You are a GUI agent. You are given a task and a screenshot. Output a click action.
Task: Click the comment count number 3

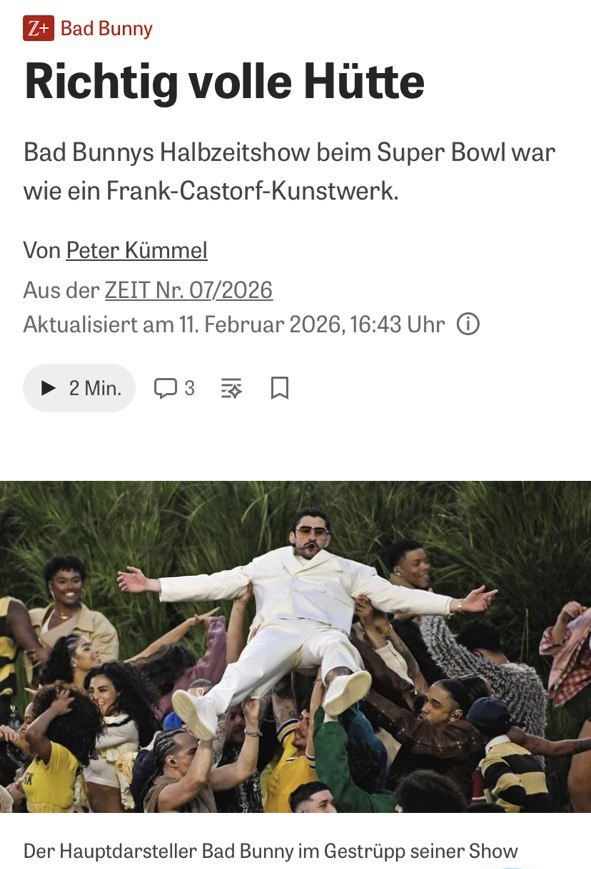pyautogui.click(x=190, y=388)
